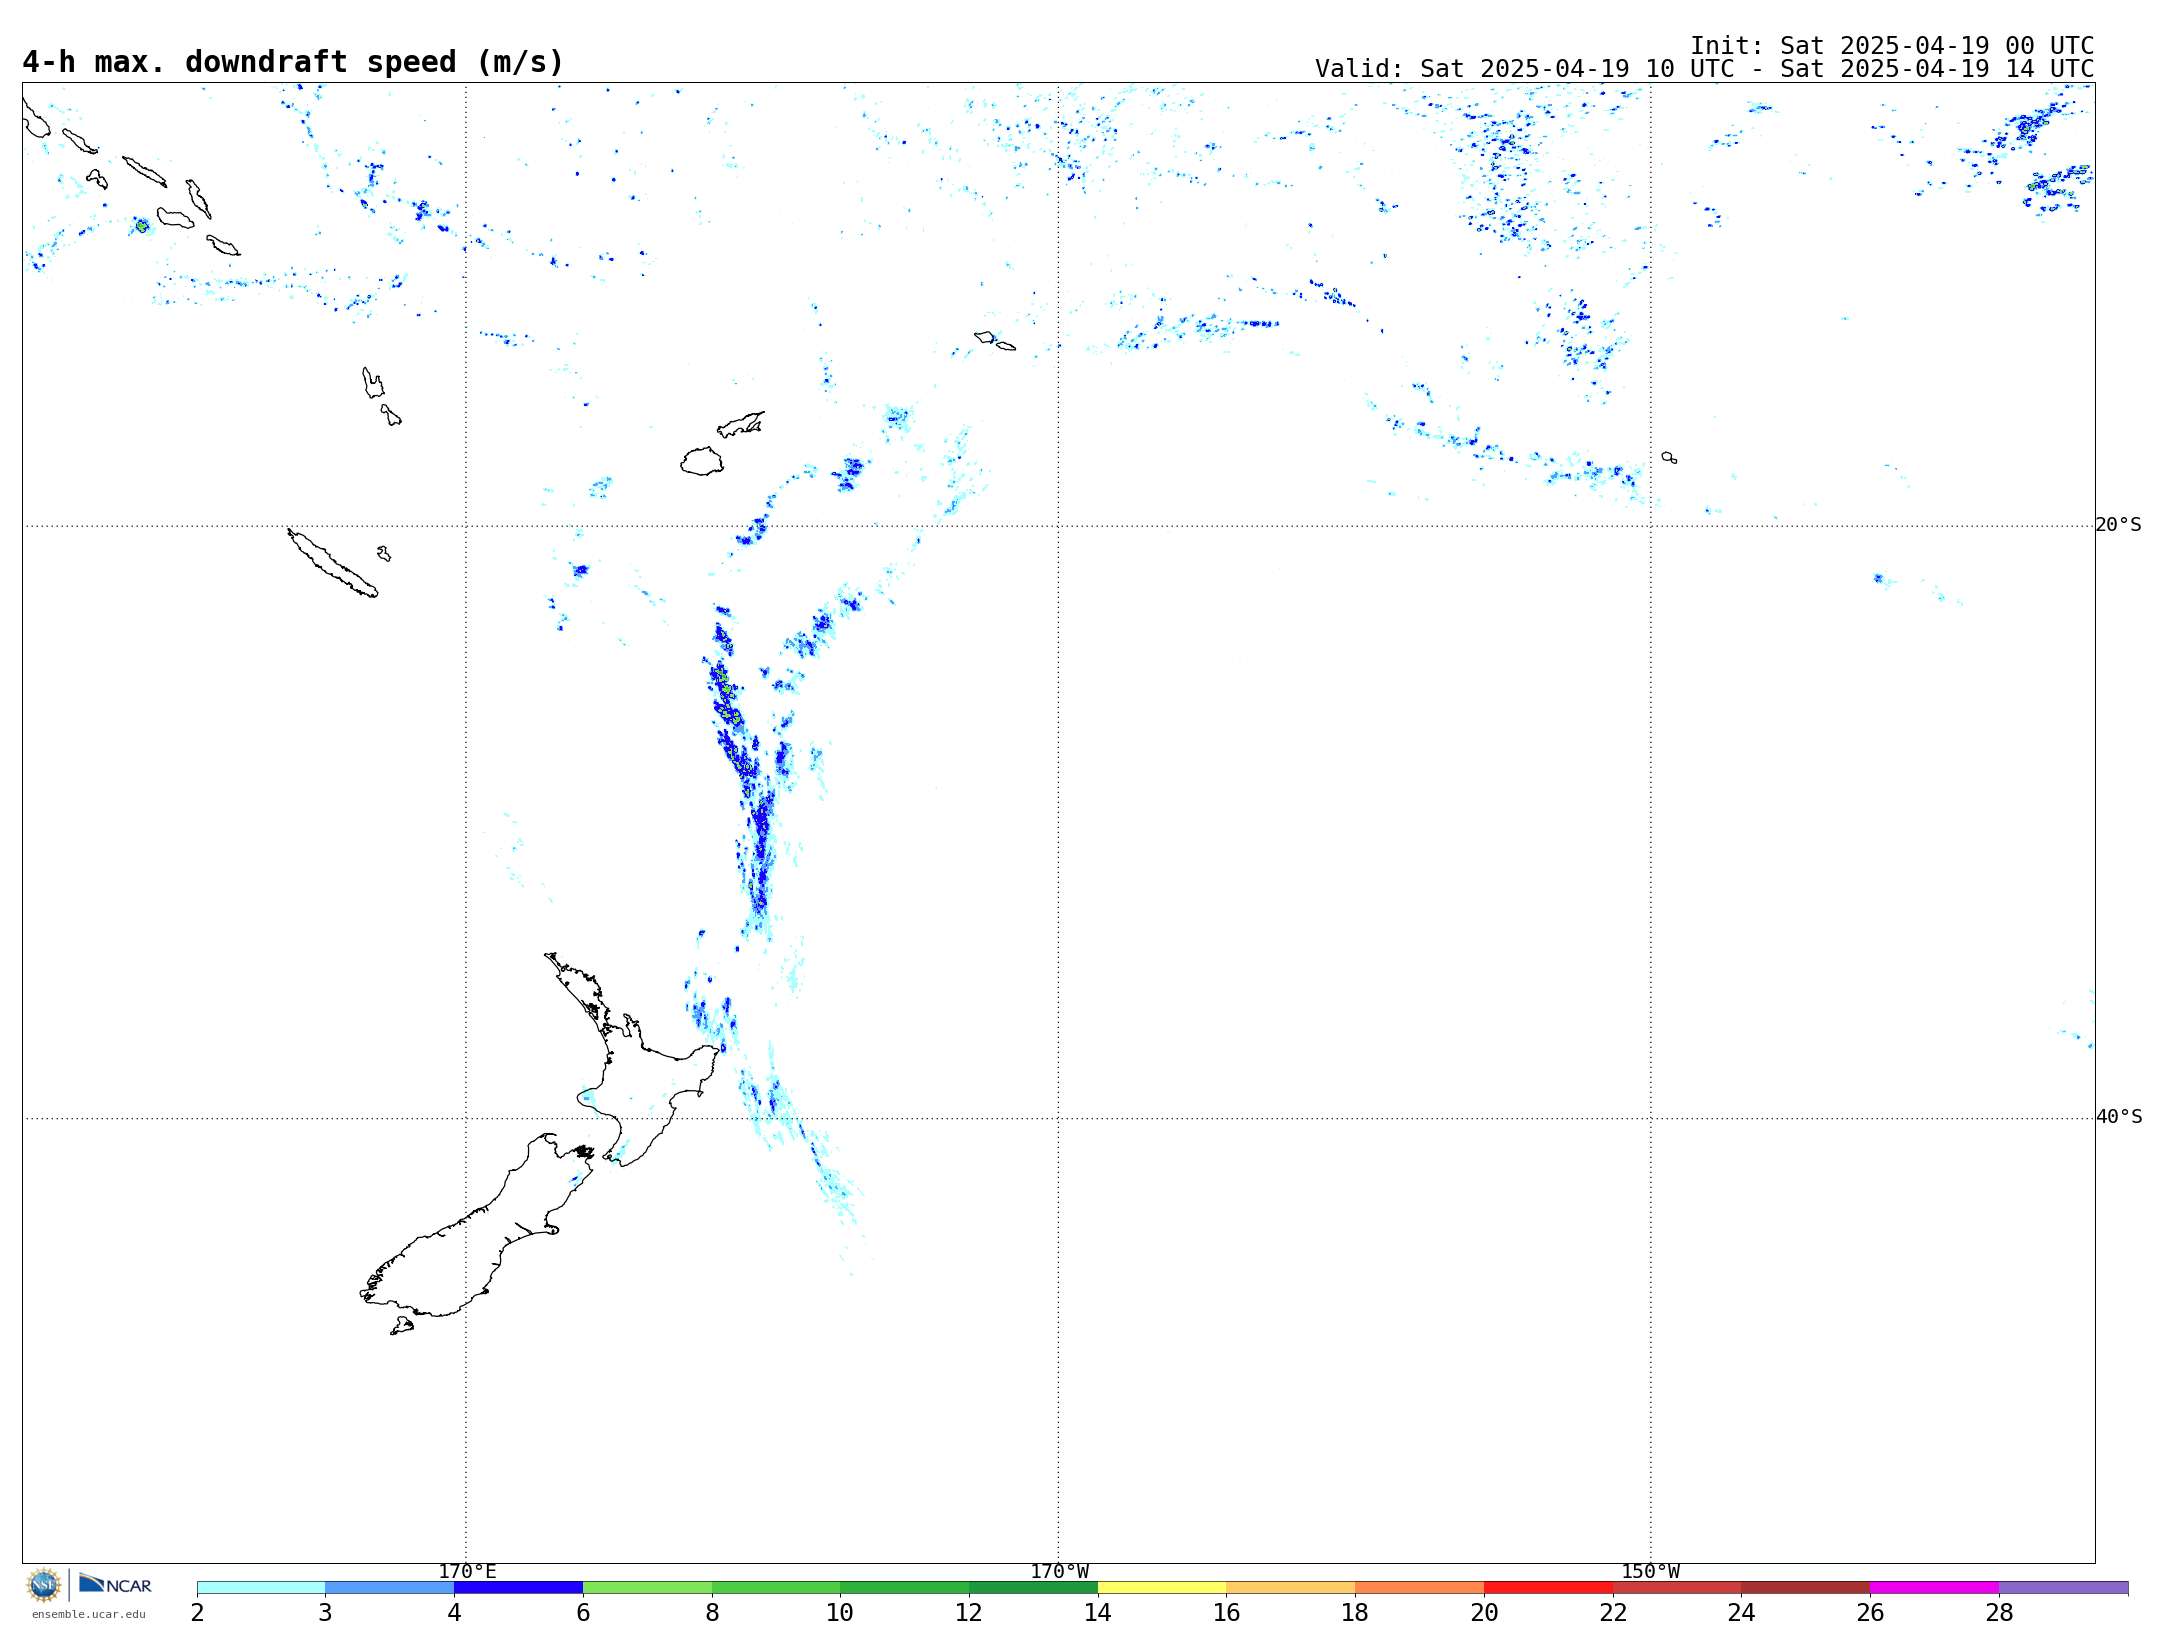Click the colorbar label '26'
The width and height of the screenshot is (2160, 1626).
(1870, 1612)
